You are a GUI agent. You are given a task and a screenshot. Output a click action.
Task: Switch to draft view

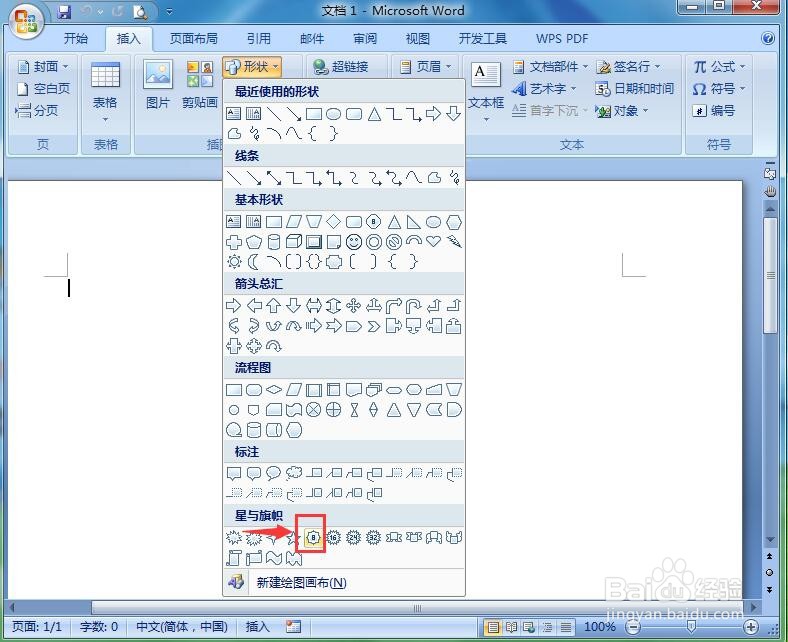[x=565, y=627]
